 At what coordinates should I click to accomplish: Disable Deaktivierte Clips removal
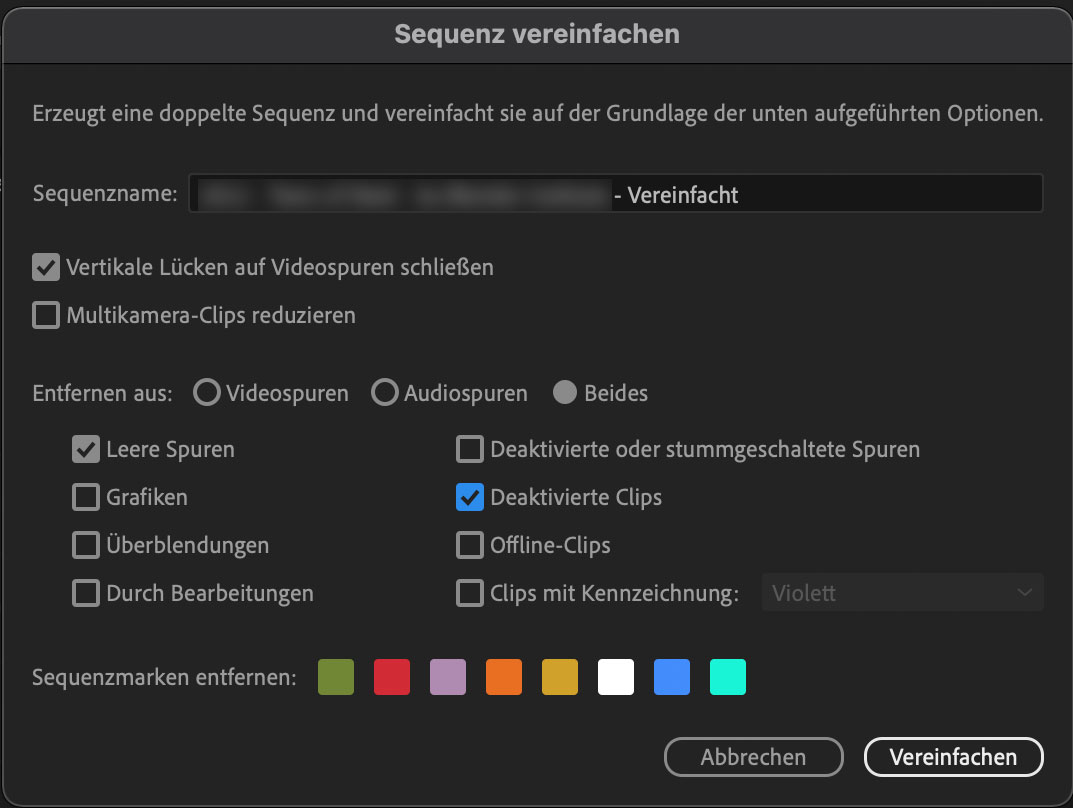[469, 497]
